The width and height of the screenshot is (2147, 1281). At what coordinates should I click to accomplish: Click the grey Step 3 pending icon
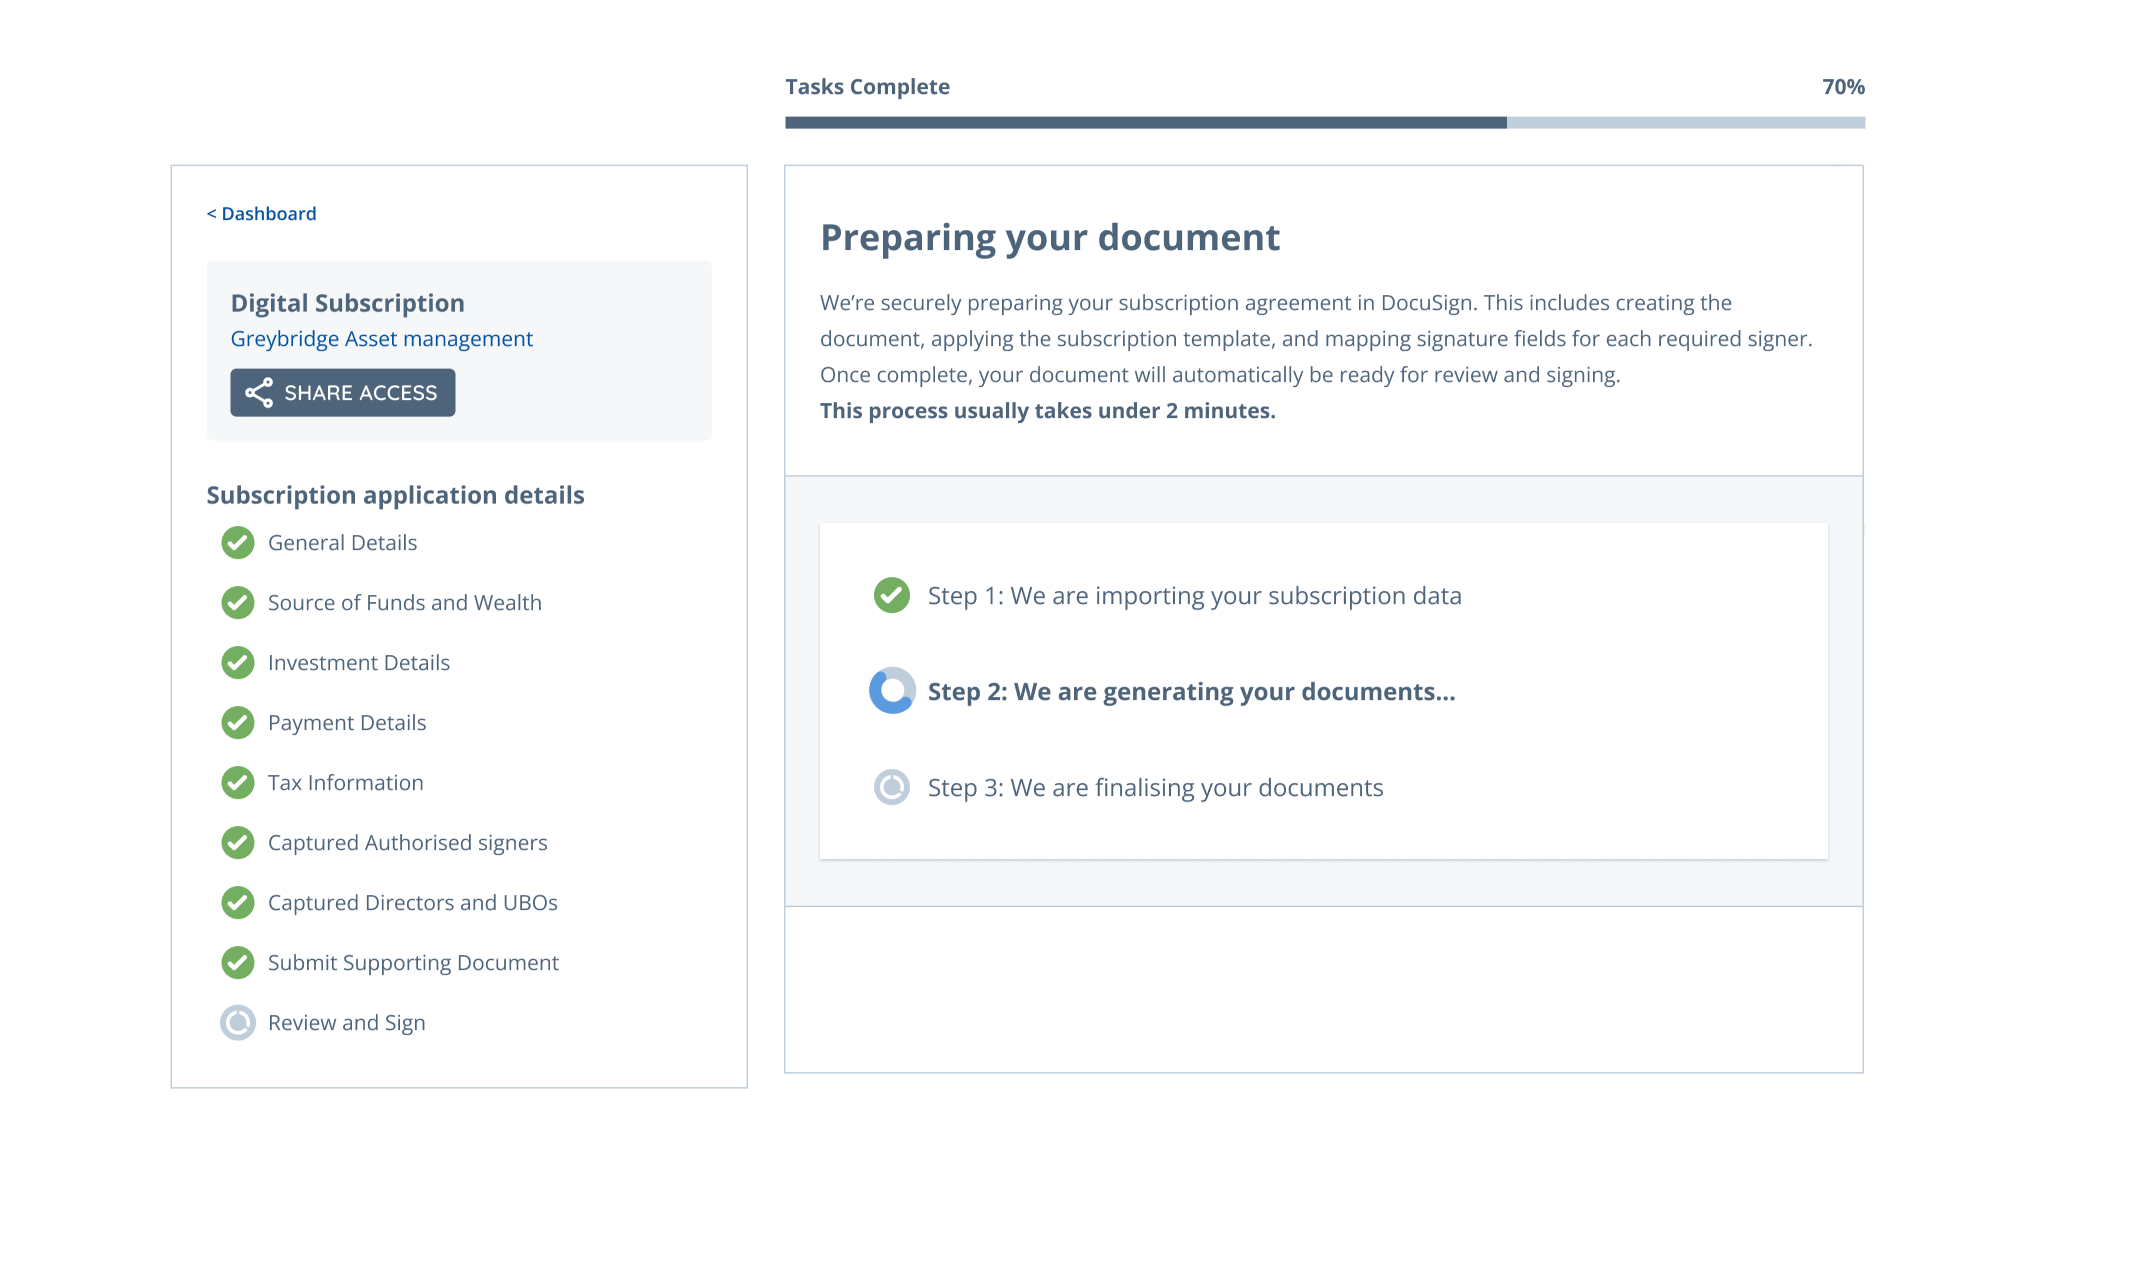892,788
